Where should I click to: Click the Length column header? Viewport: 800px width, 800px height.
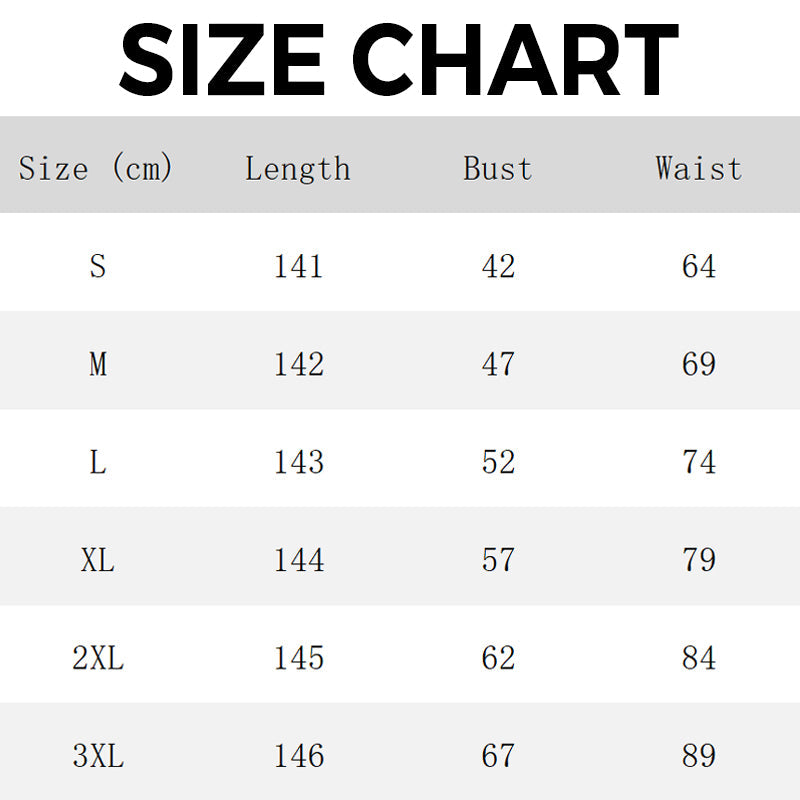coord(298,168)
